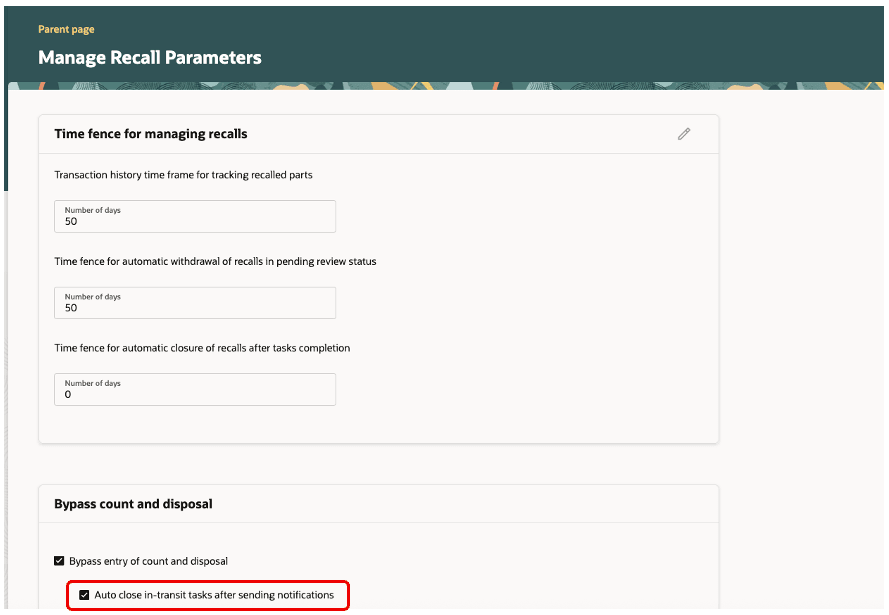
Task: Click the pencil icon to edit time fence settings
Action: point(684,133)
